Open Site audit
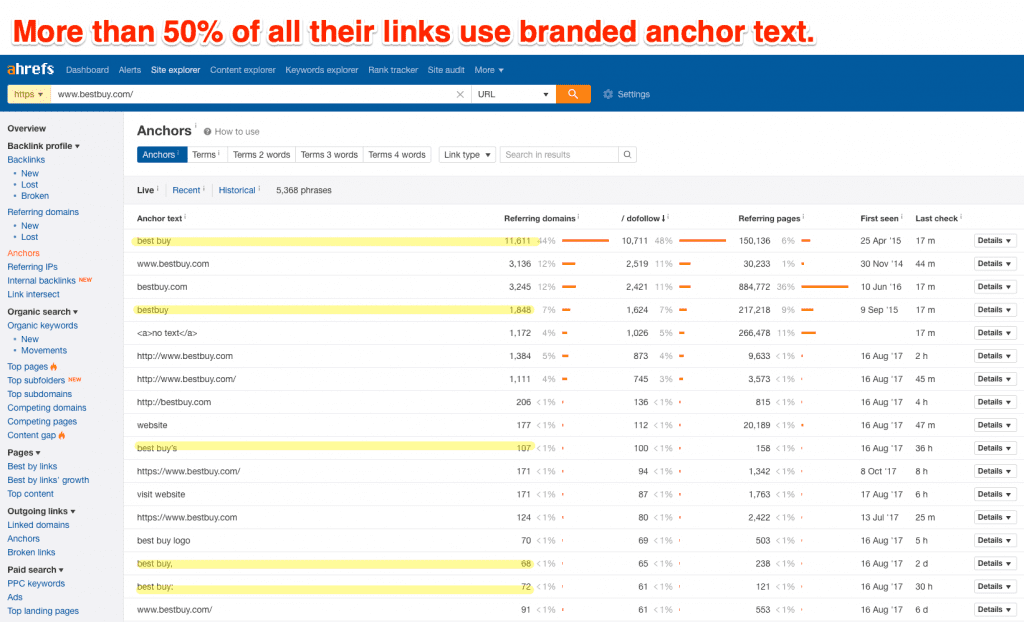 point(445,70)
